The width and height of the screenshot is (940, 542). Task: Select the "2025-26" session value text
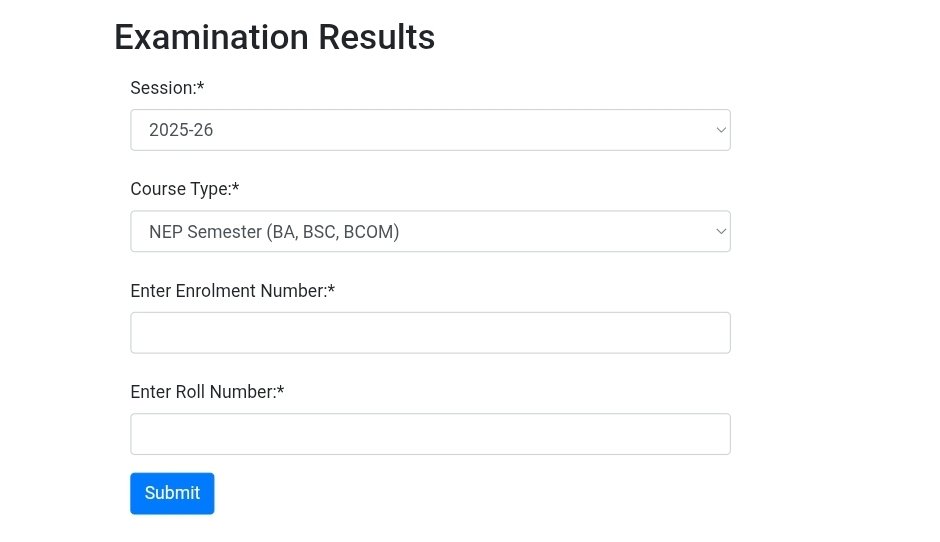tap(181, 130)
